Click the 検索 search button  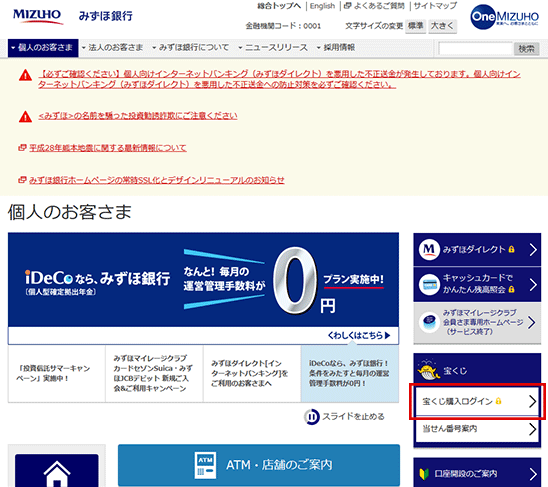[x=526, y=48]
